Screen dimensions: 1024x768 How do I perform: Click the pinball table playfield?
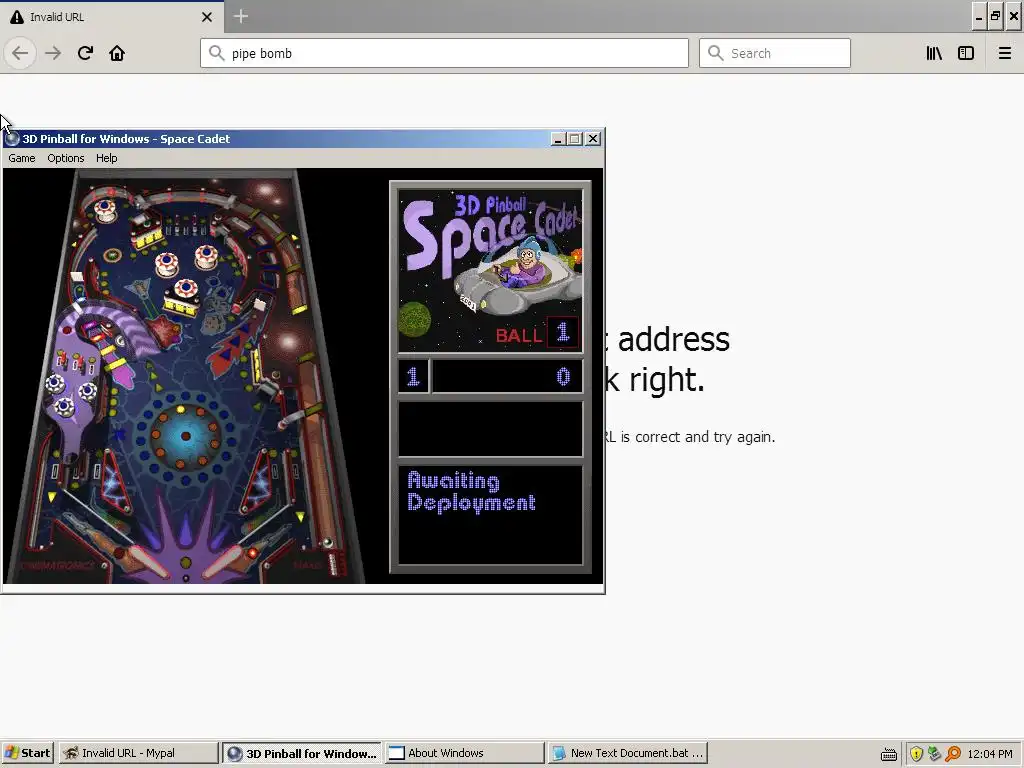point(186,376)
